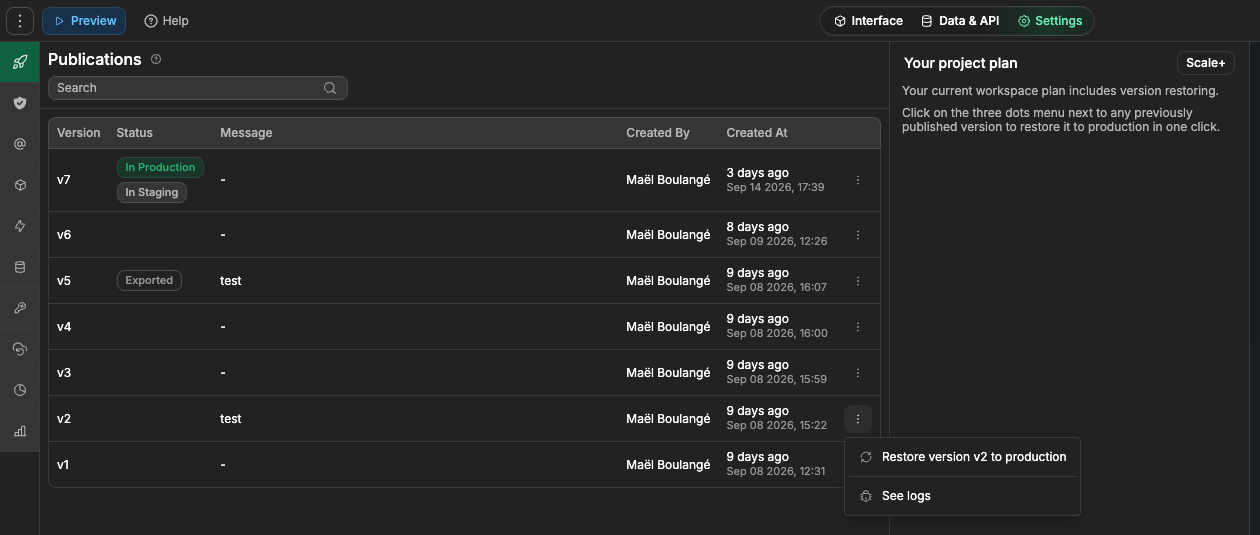The width and height of the screenshot is (1260, 535).
Task: Click the In Staging status badge
Action: coord(152,193)
